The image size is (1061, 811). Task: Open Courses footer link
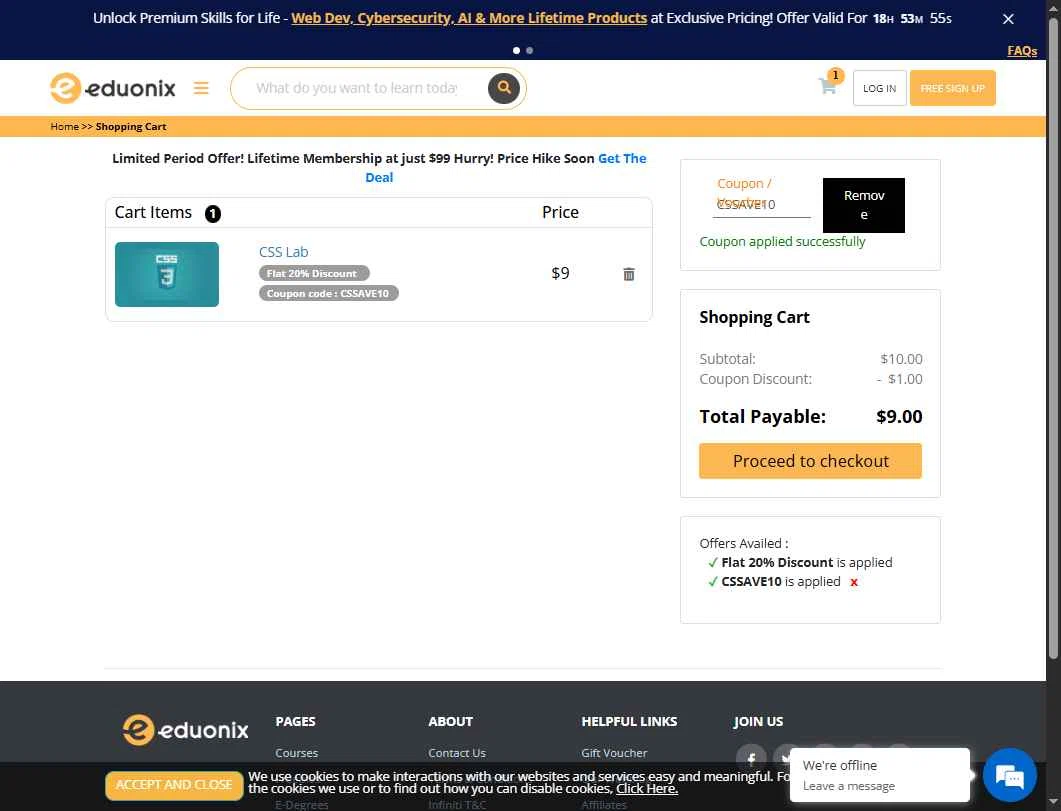tap(296, 753)
